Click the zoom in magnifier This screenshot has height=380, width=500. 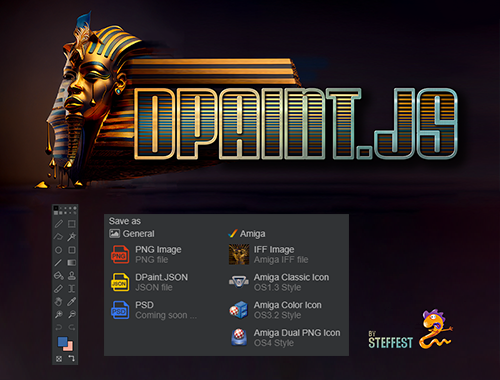tap(58, 314)
